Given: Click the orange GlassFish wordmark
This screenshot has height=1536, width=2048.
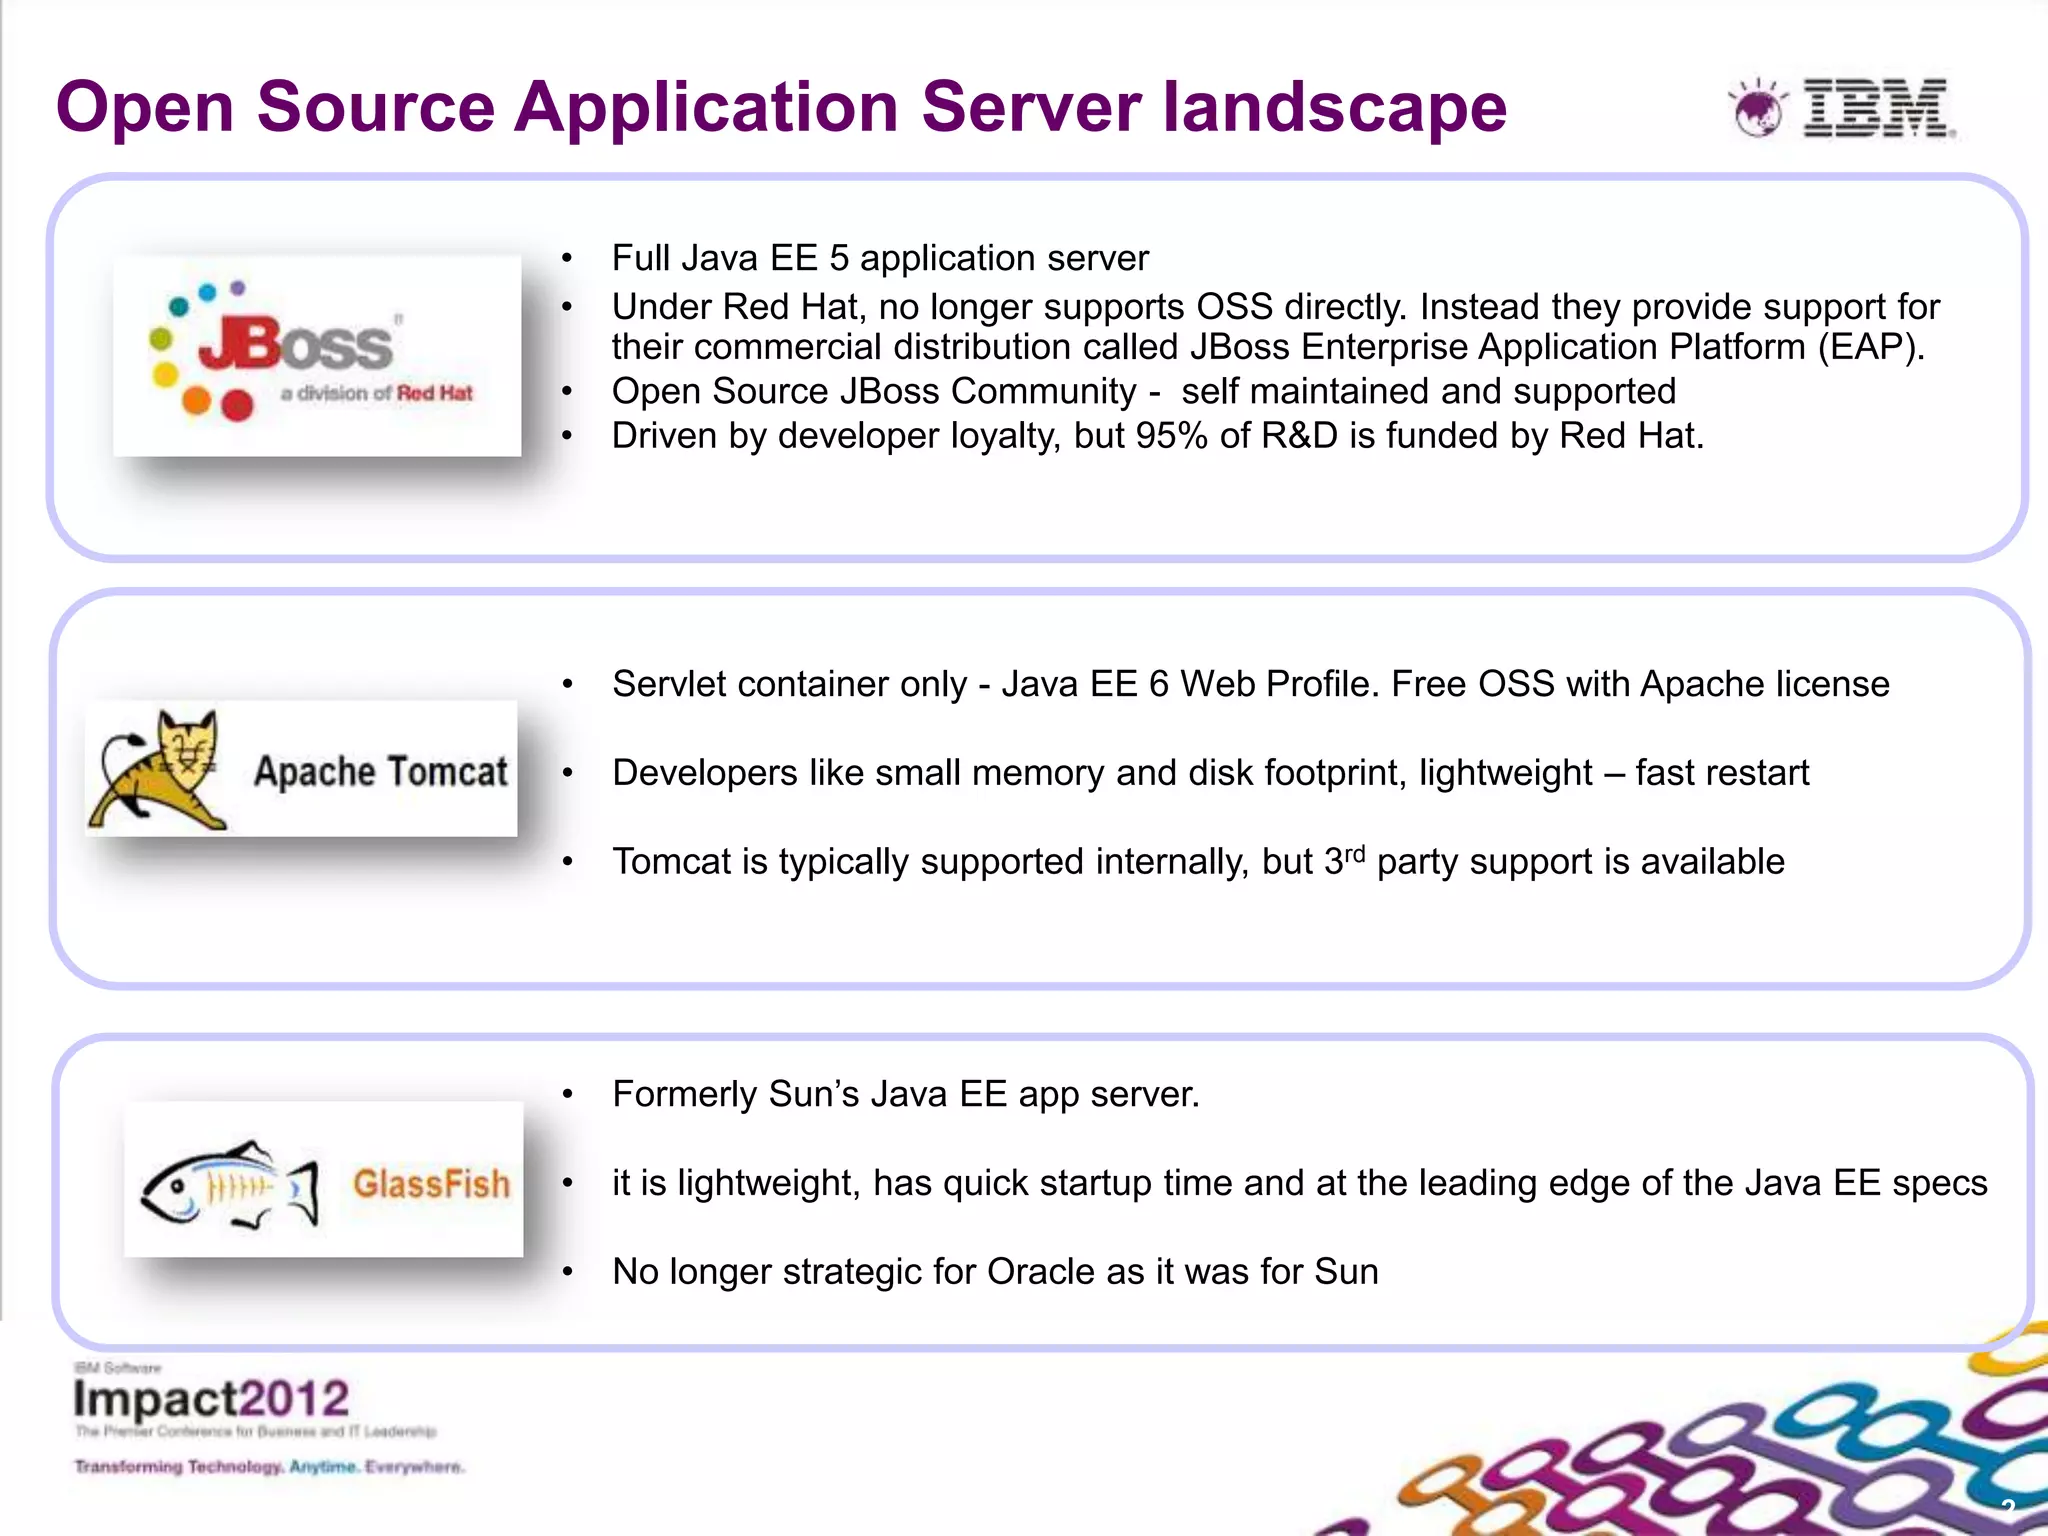Looking at the screenshot, I should pyautogui.click(x=431, y=1184).
